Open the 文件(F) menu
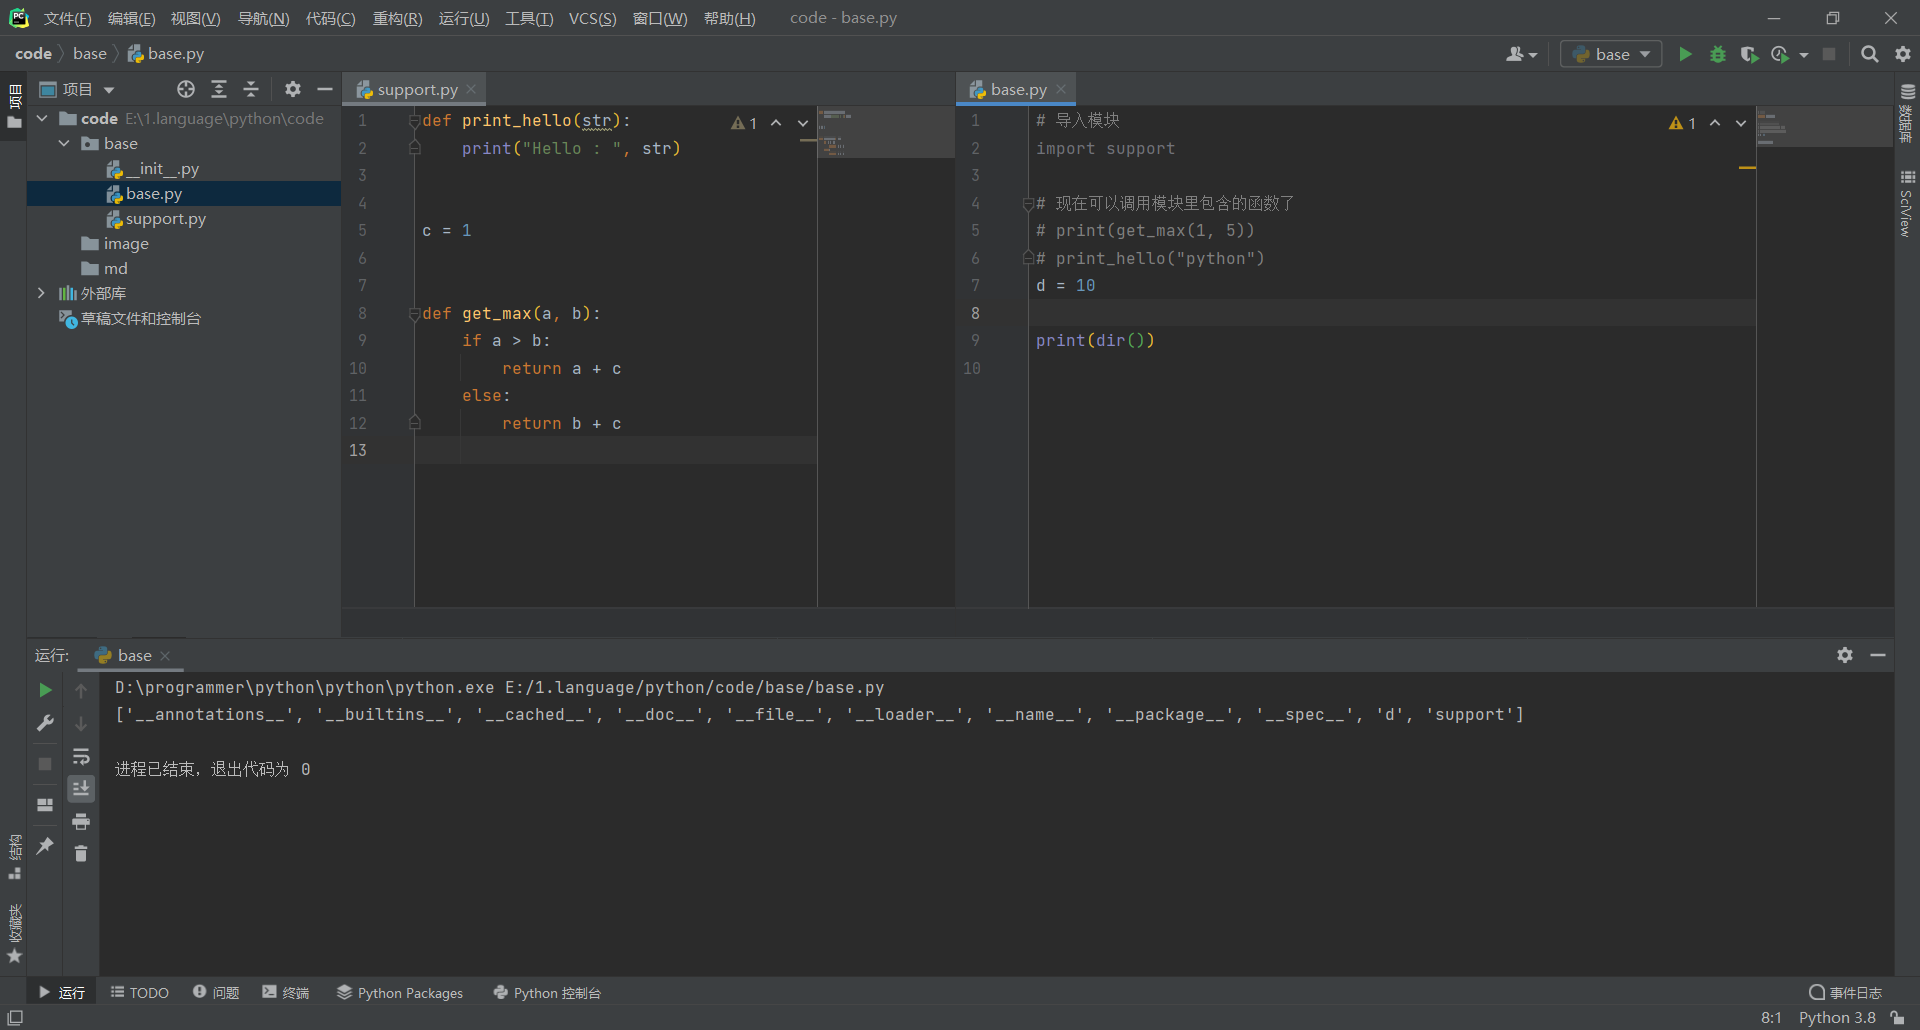This screenshot has height=1030, width=1920. pos(67,18)
